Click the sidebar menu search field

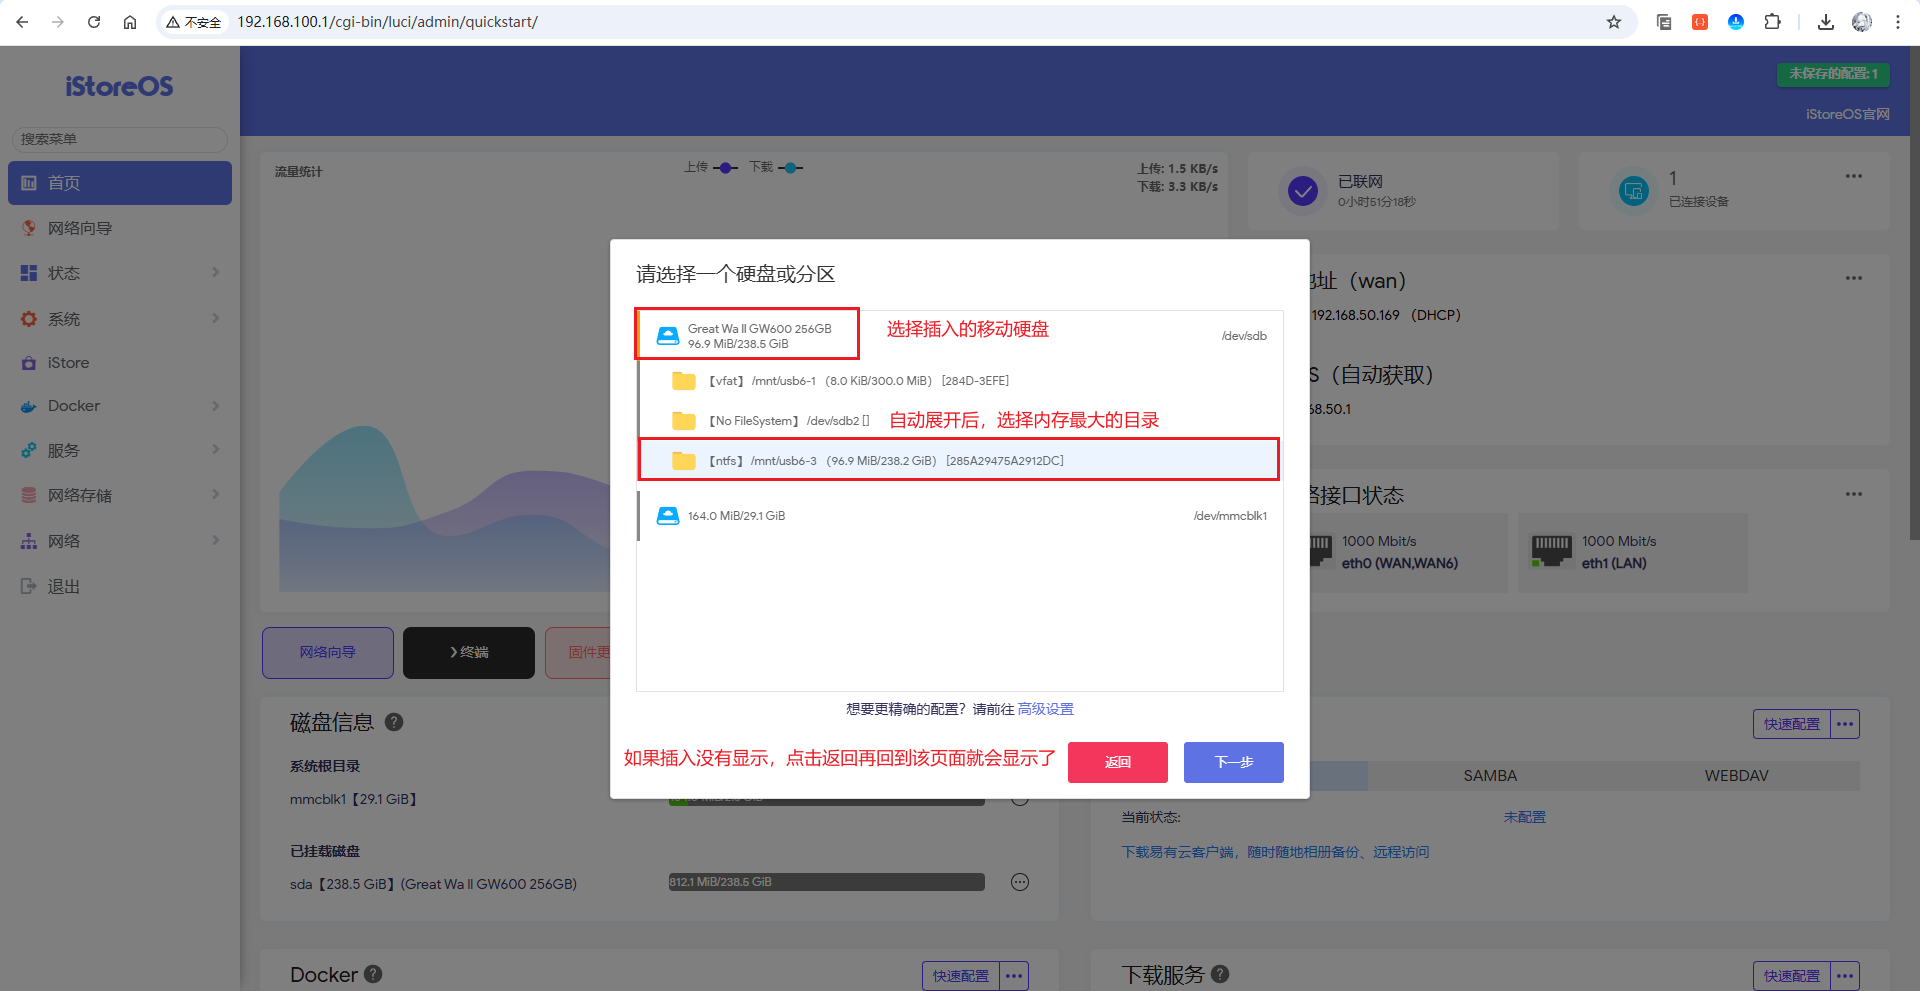point(120,139)
